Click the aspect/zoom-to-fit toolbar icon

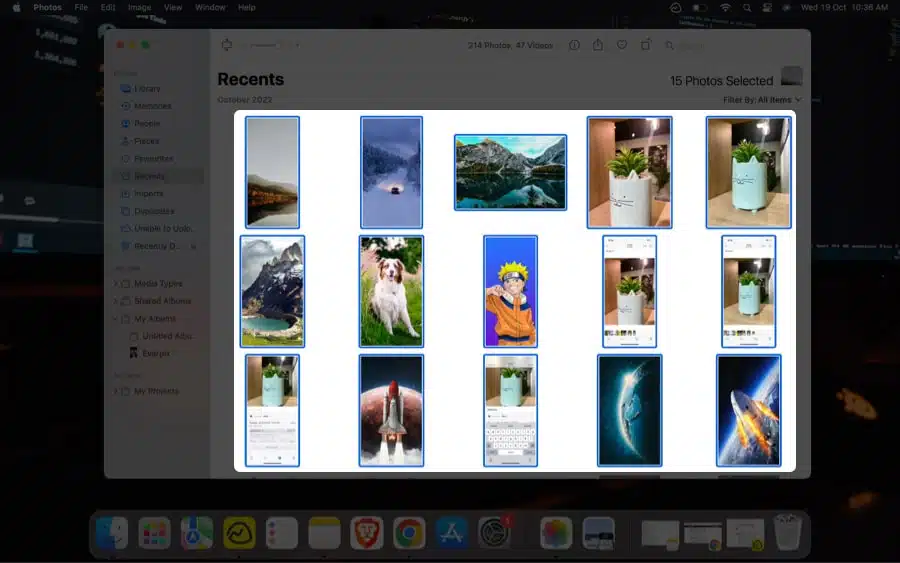(x=227, y=45)
